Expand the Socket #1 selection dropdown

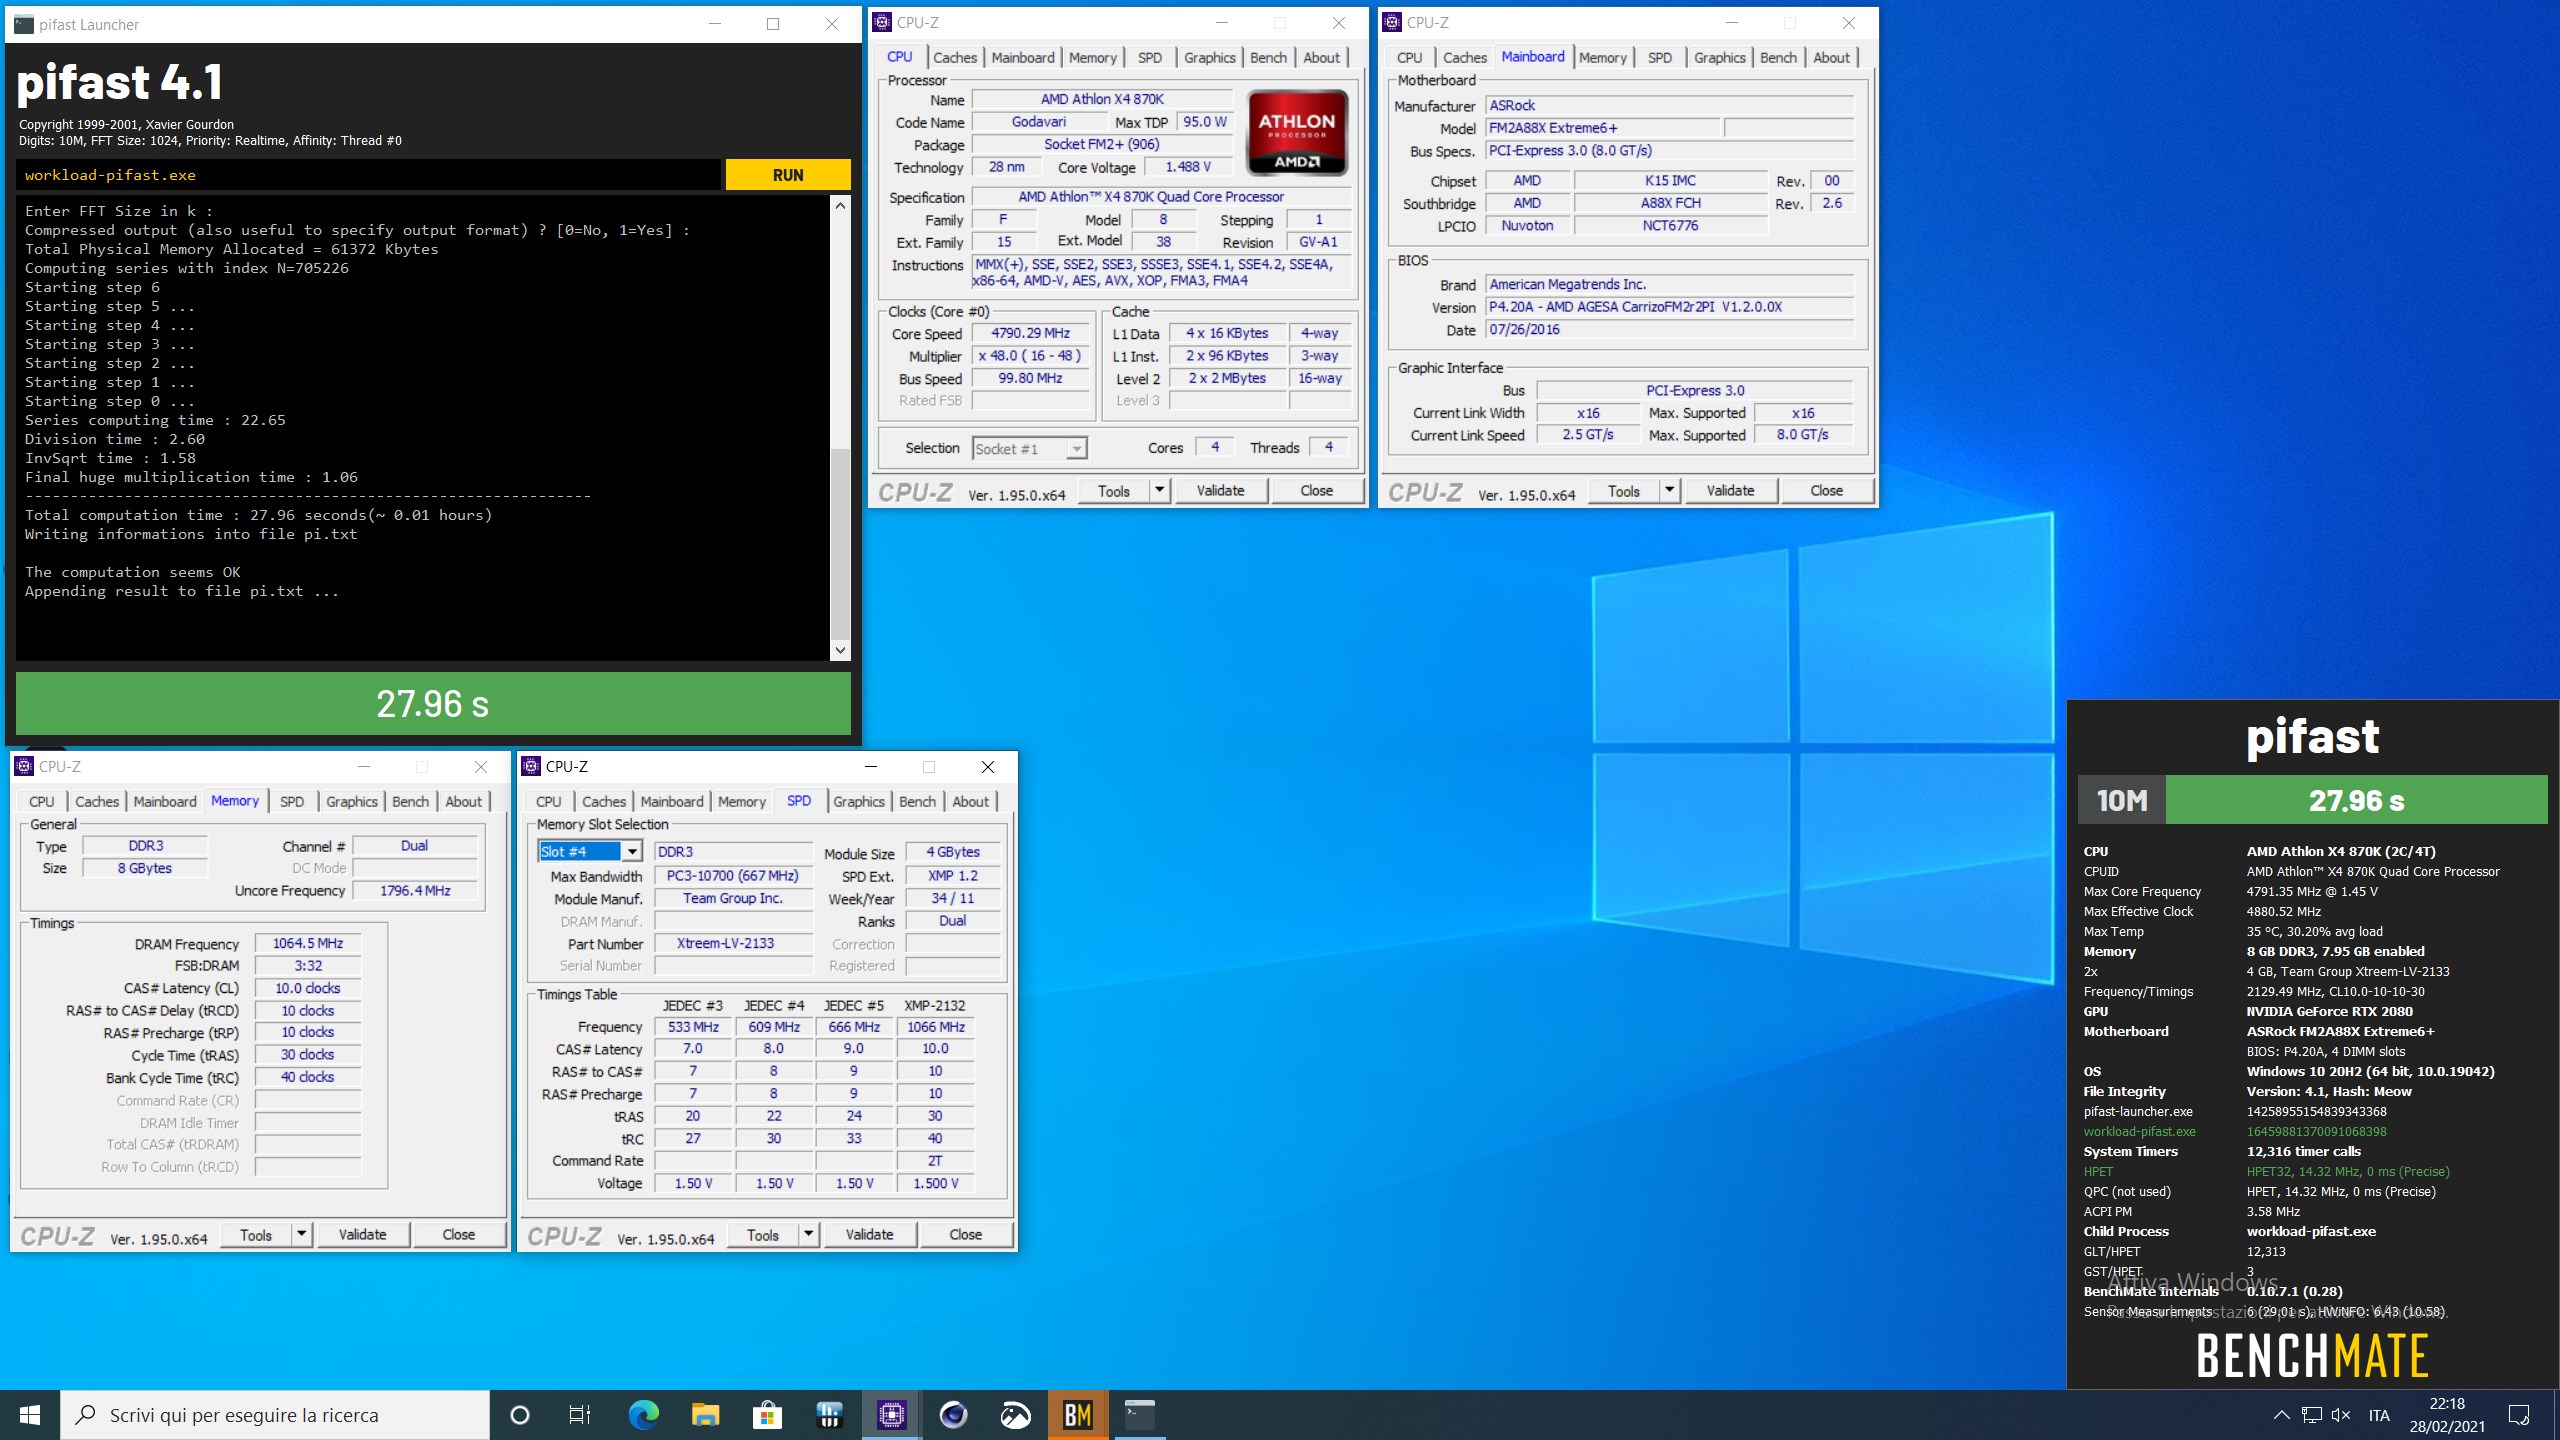(1076, 449)
